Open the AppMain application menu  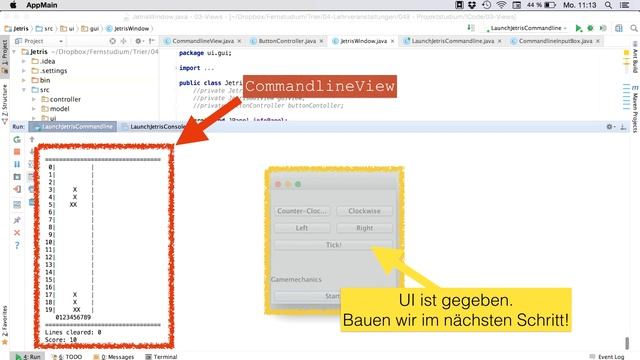point(42,5)
